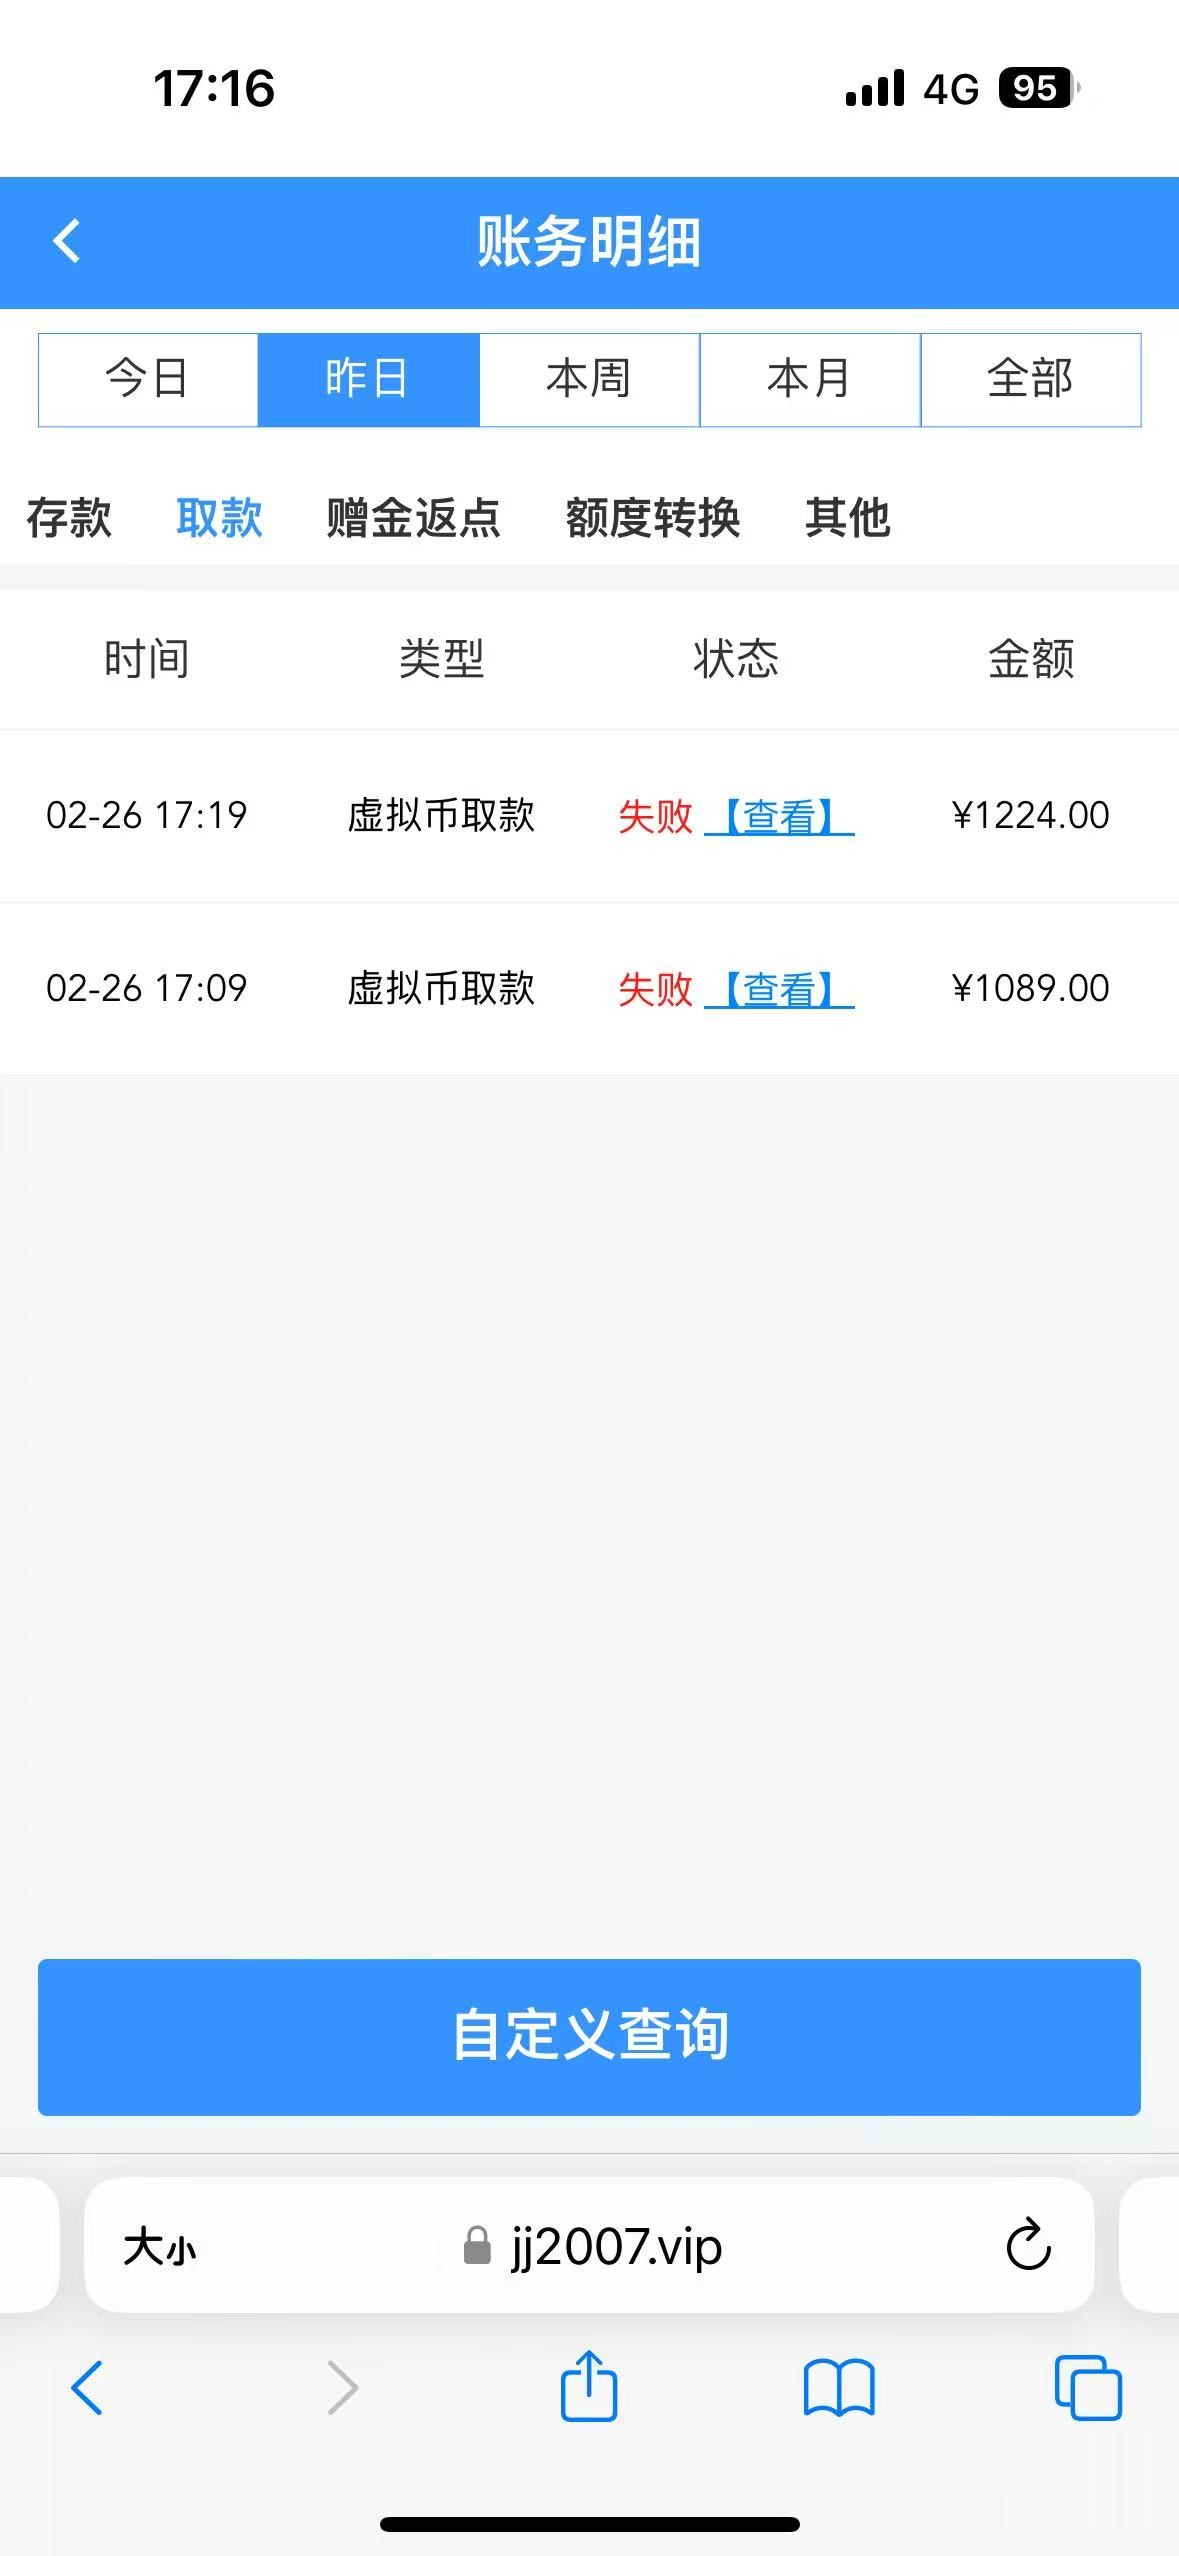Open the 大小 text size menu
Viewport: 1179px width, 2556px height.
(x=159, y=2247)
